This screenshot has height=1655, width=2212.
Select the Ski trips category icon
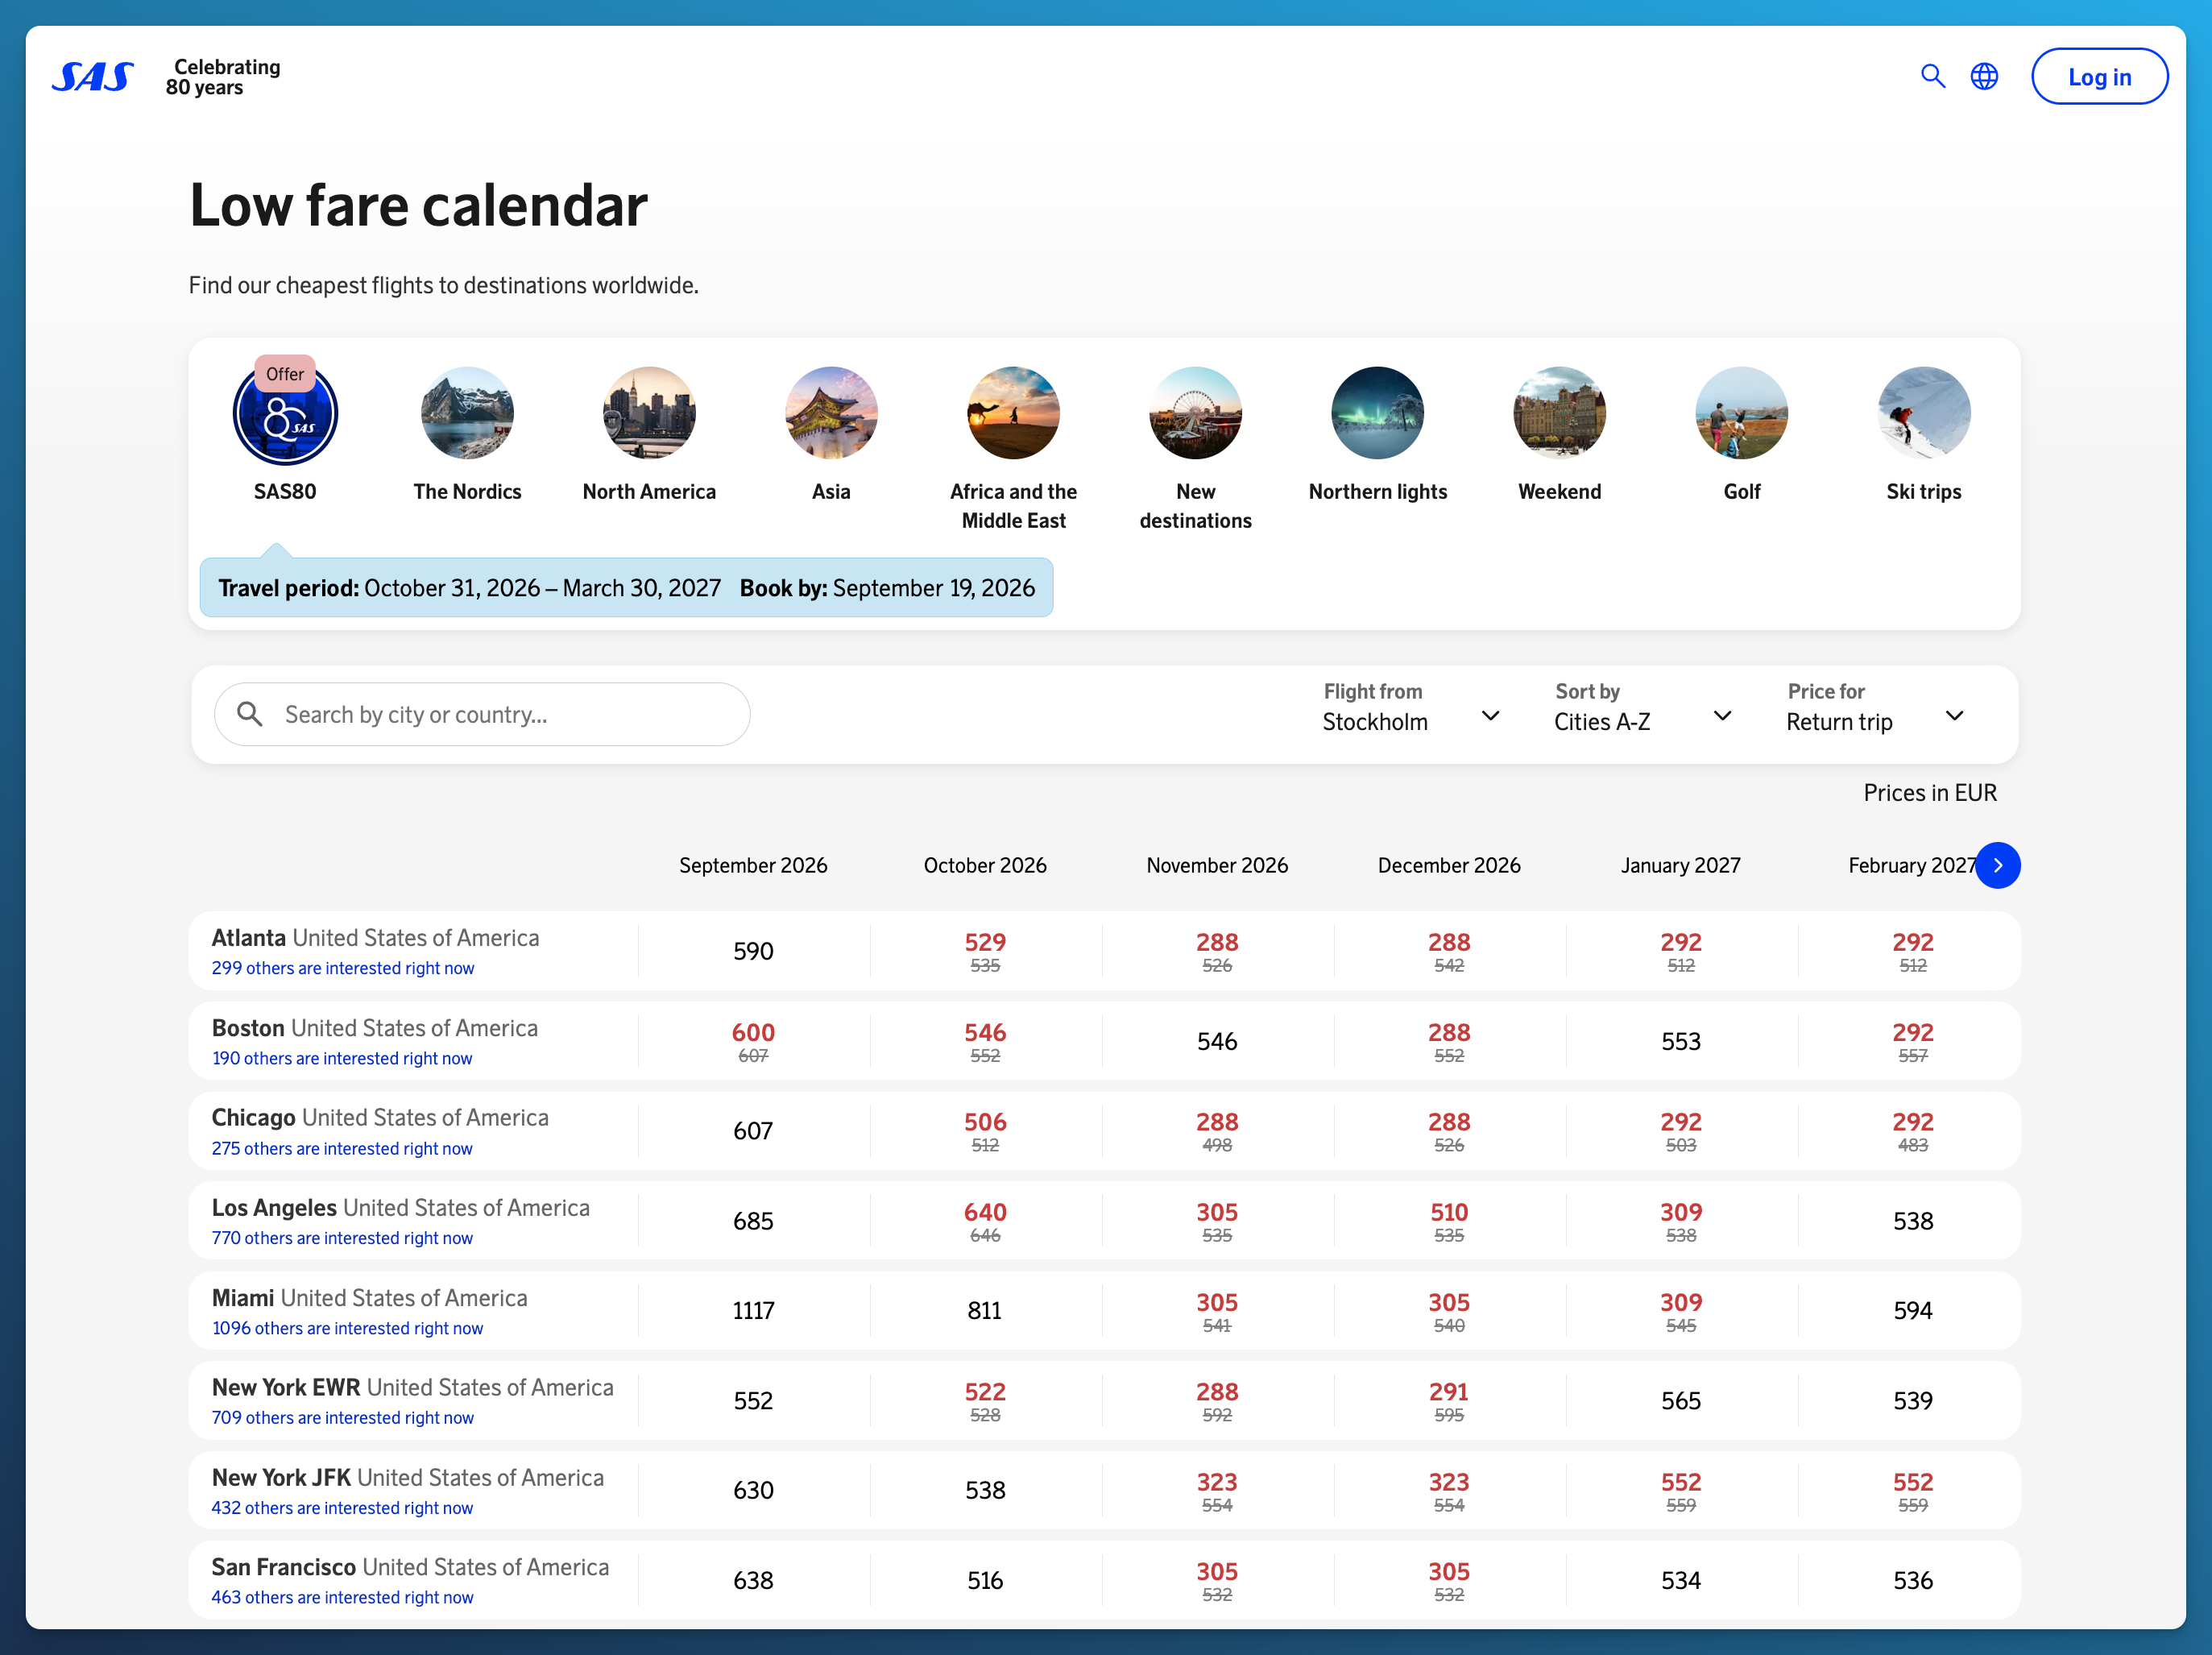coord(1923,413)
